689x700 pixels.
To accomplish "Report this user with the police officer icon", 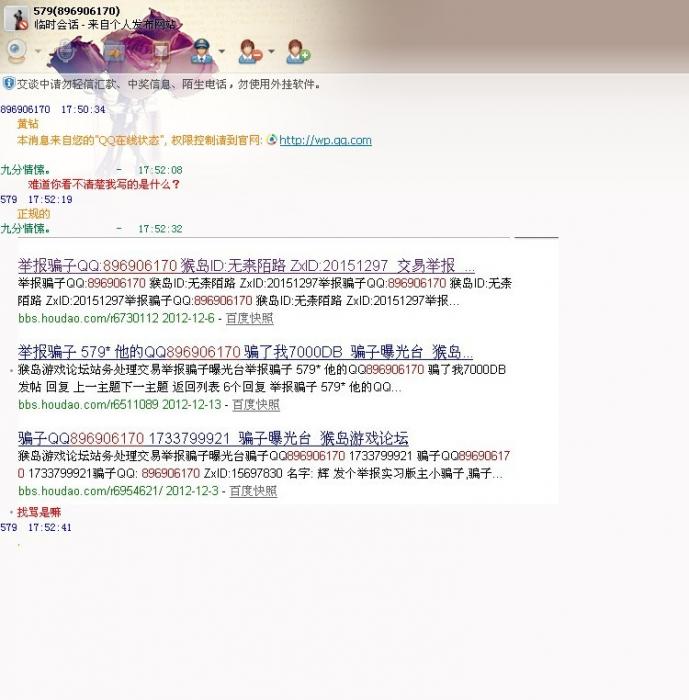I will click(x=201, y=52).
